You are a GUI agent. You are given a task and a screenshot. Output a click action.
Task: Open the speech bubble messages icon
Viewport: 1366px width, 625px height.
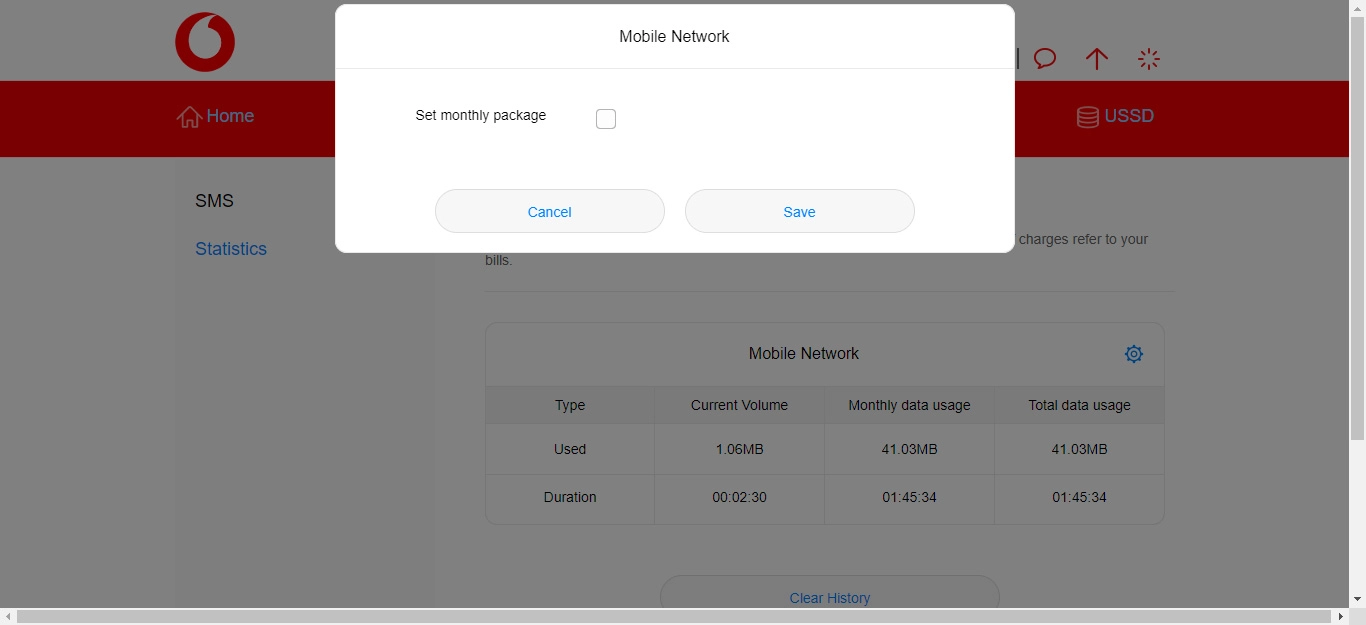(1045, 59)
